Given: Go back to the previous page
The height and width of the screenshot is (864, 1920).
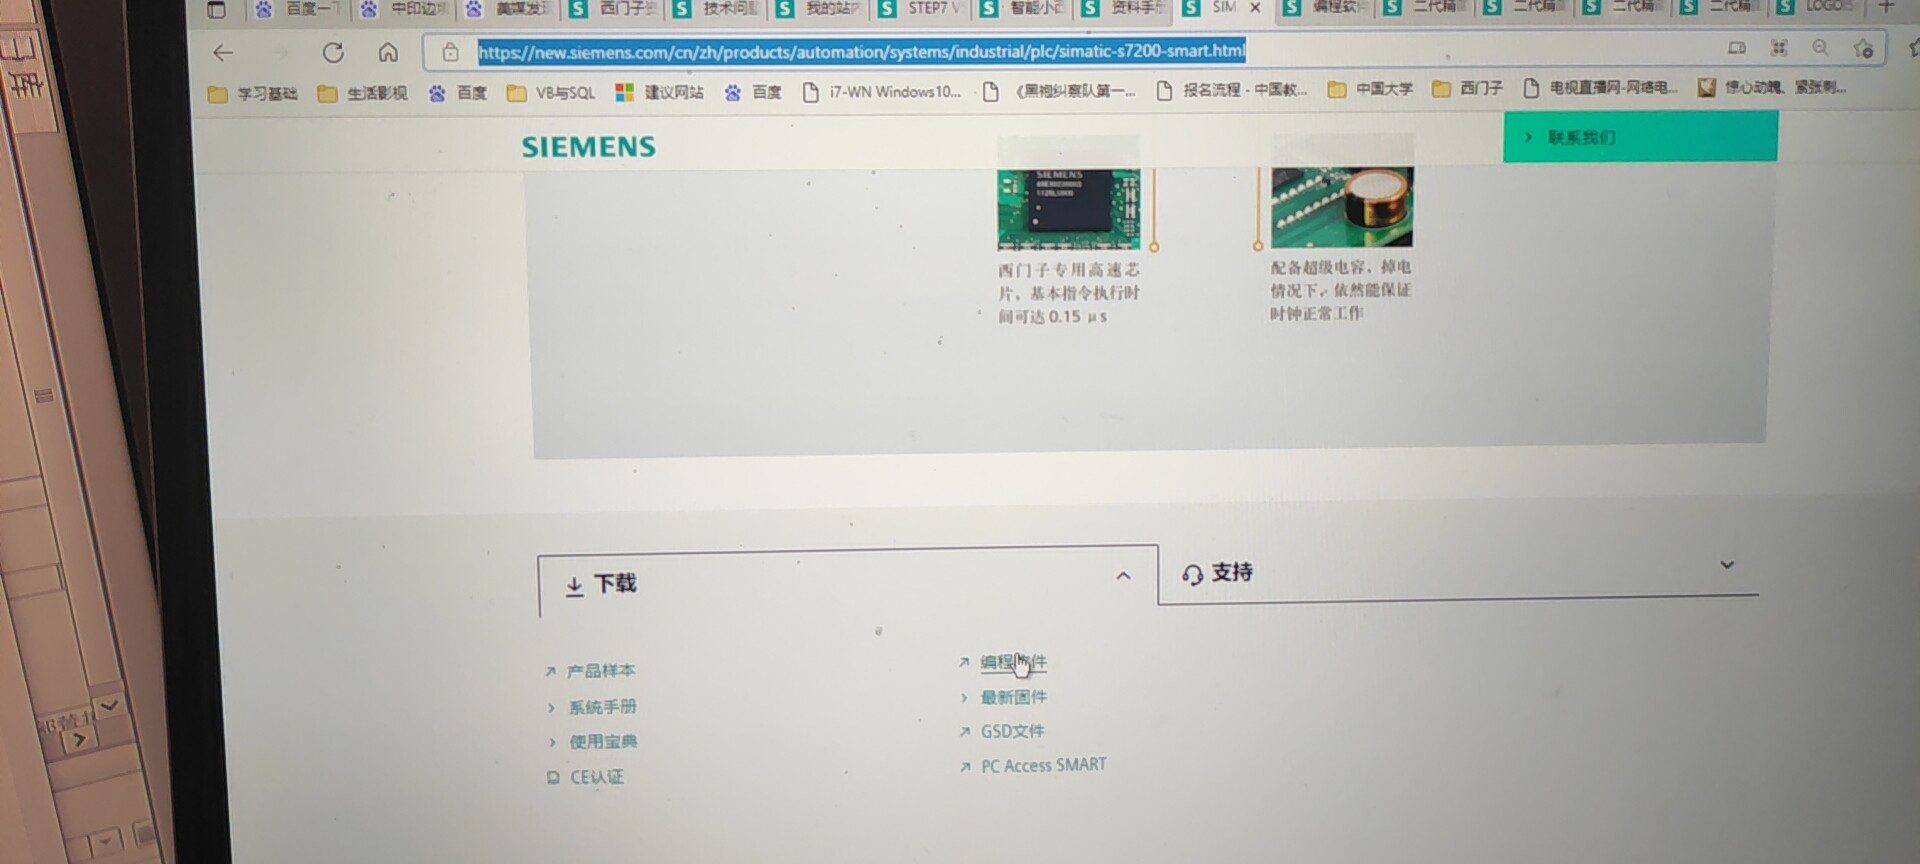Looking at the screenshot, I should click(x=223, y=53).
